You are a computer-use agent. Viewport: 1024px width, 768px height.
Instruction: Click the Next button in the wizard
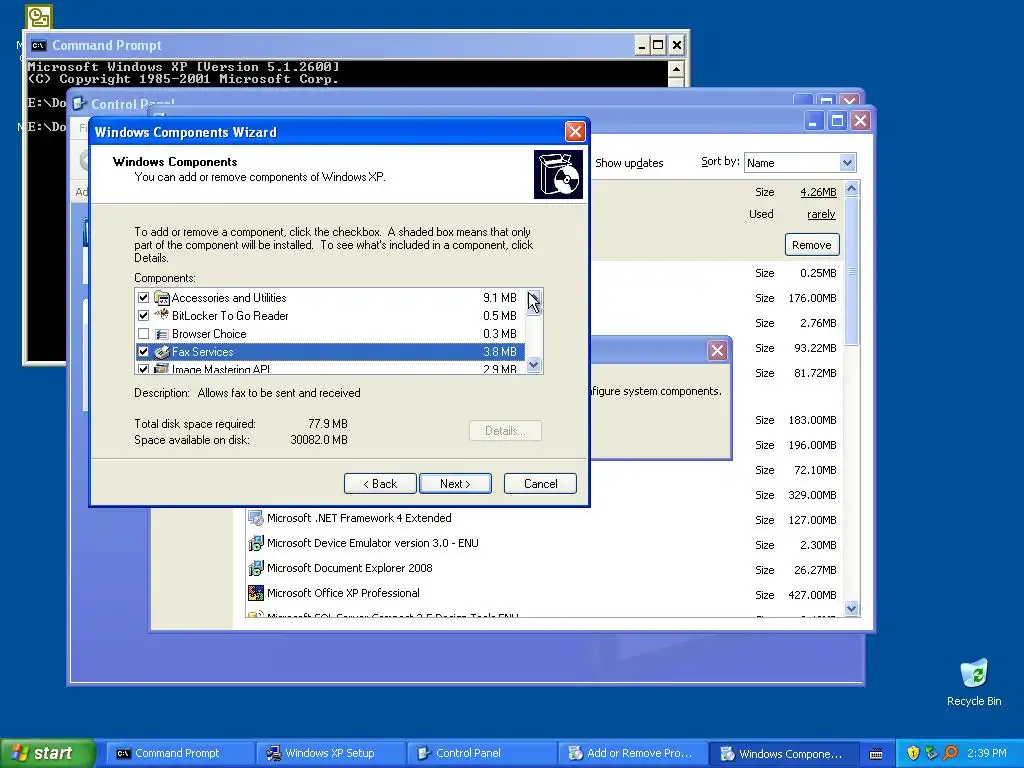point(455,484)
